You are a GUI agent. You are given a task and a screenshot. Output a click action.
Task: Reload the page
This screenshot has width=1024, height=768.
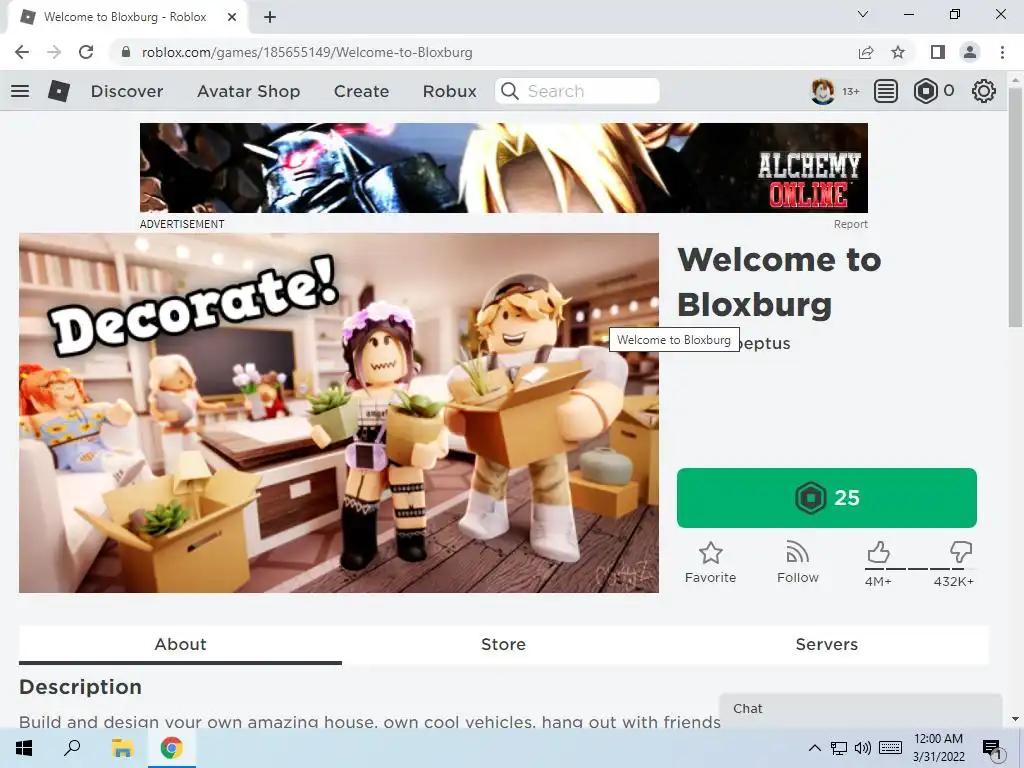86,52
